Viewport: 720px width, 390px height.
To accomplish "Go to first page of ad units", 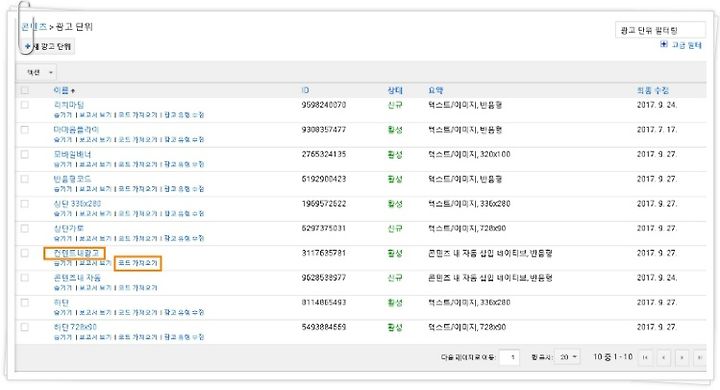I will pos(646,357).
